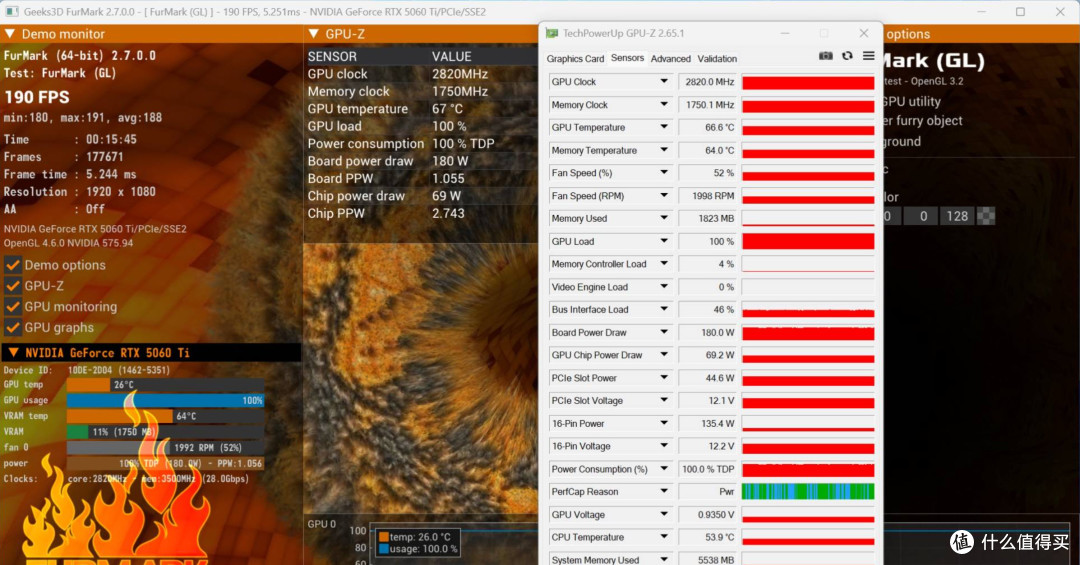
Task: Open the PCIe Slot Power dropdown
Action: click(x=664, y=378)
